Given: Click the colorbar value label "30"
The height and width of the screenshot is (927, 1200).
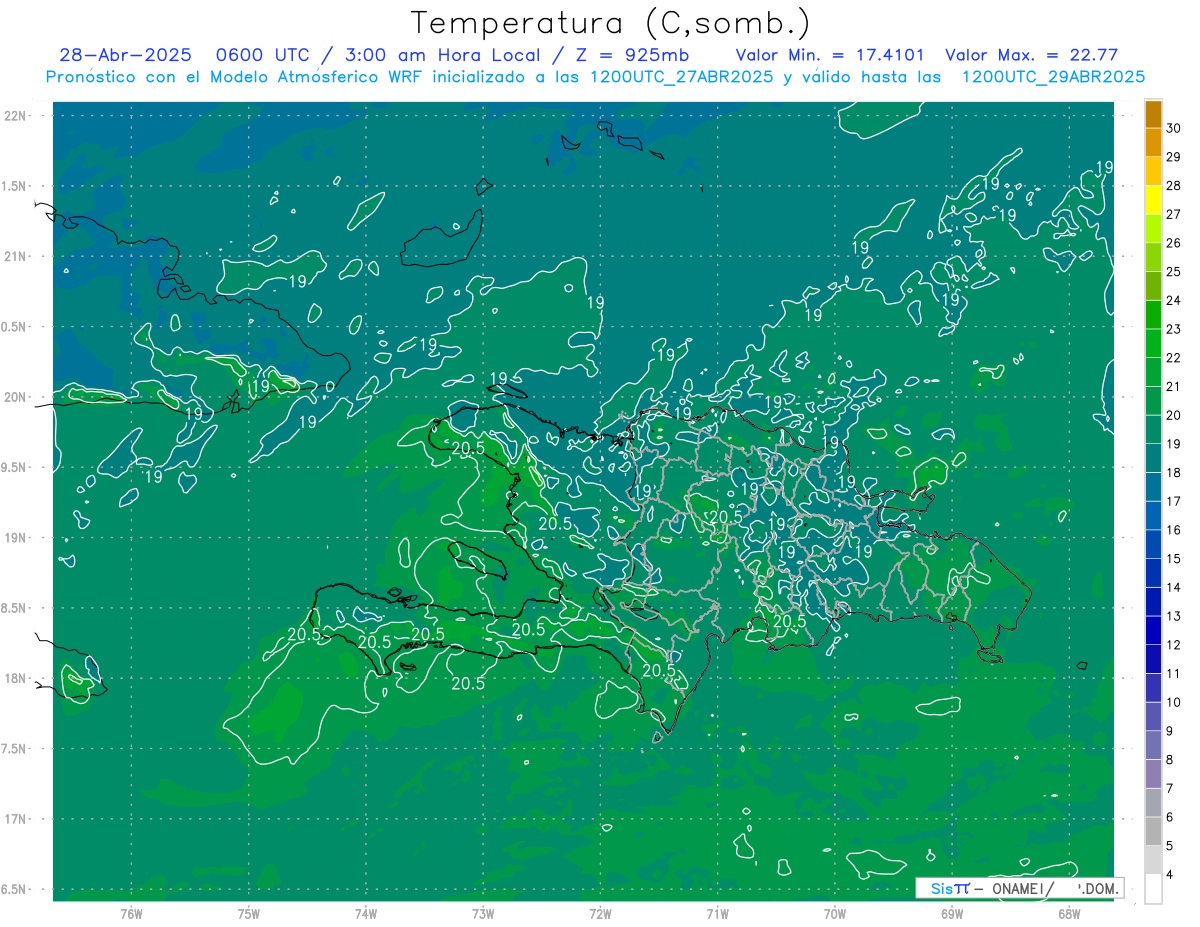Looking at the screenshot, I should tap(1173, 128).
